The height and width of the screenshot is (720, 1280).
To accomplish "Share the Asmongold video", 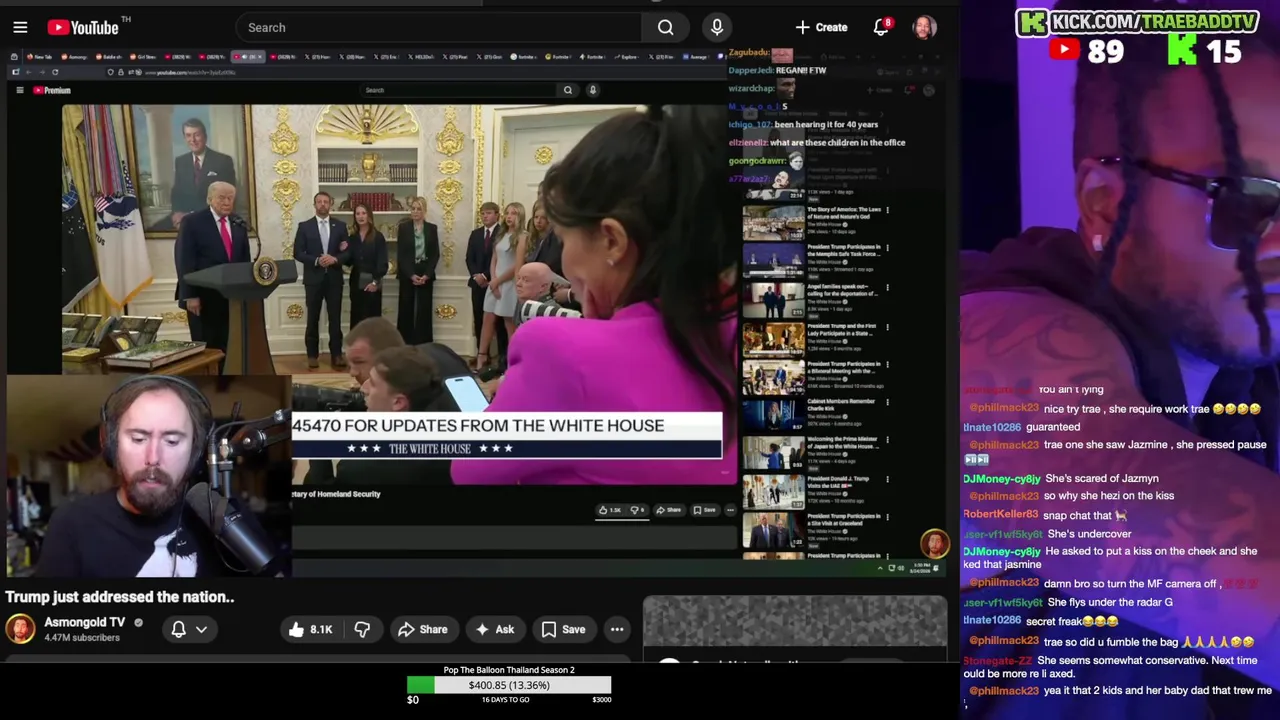I will 422,629.
